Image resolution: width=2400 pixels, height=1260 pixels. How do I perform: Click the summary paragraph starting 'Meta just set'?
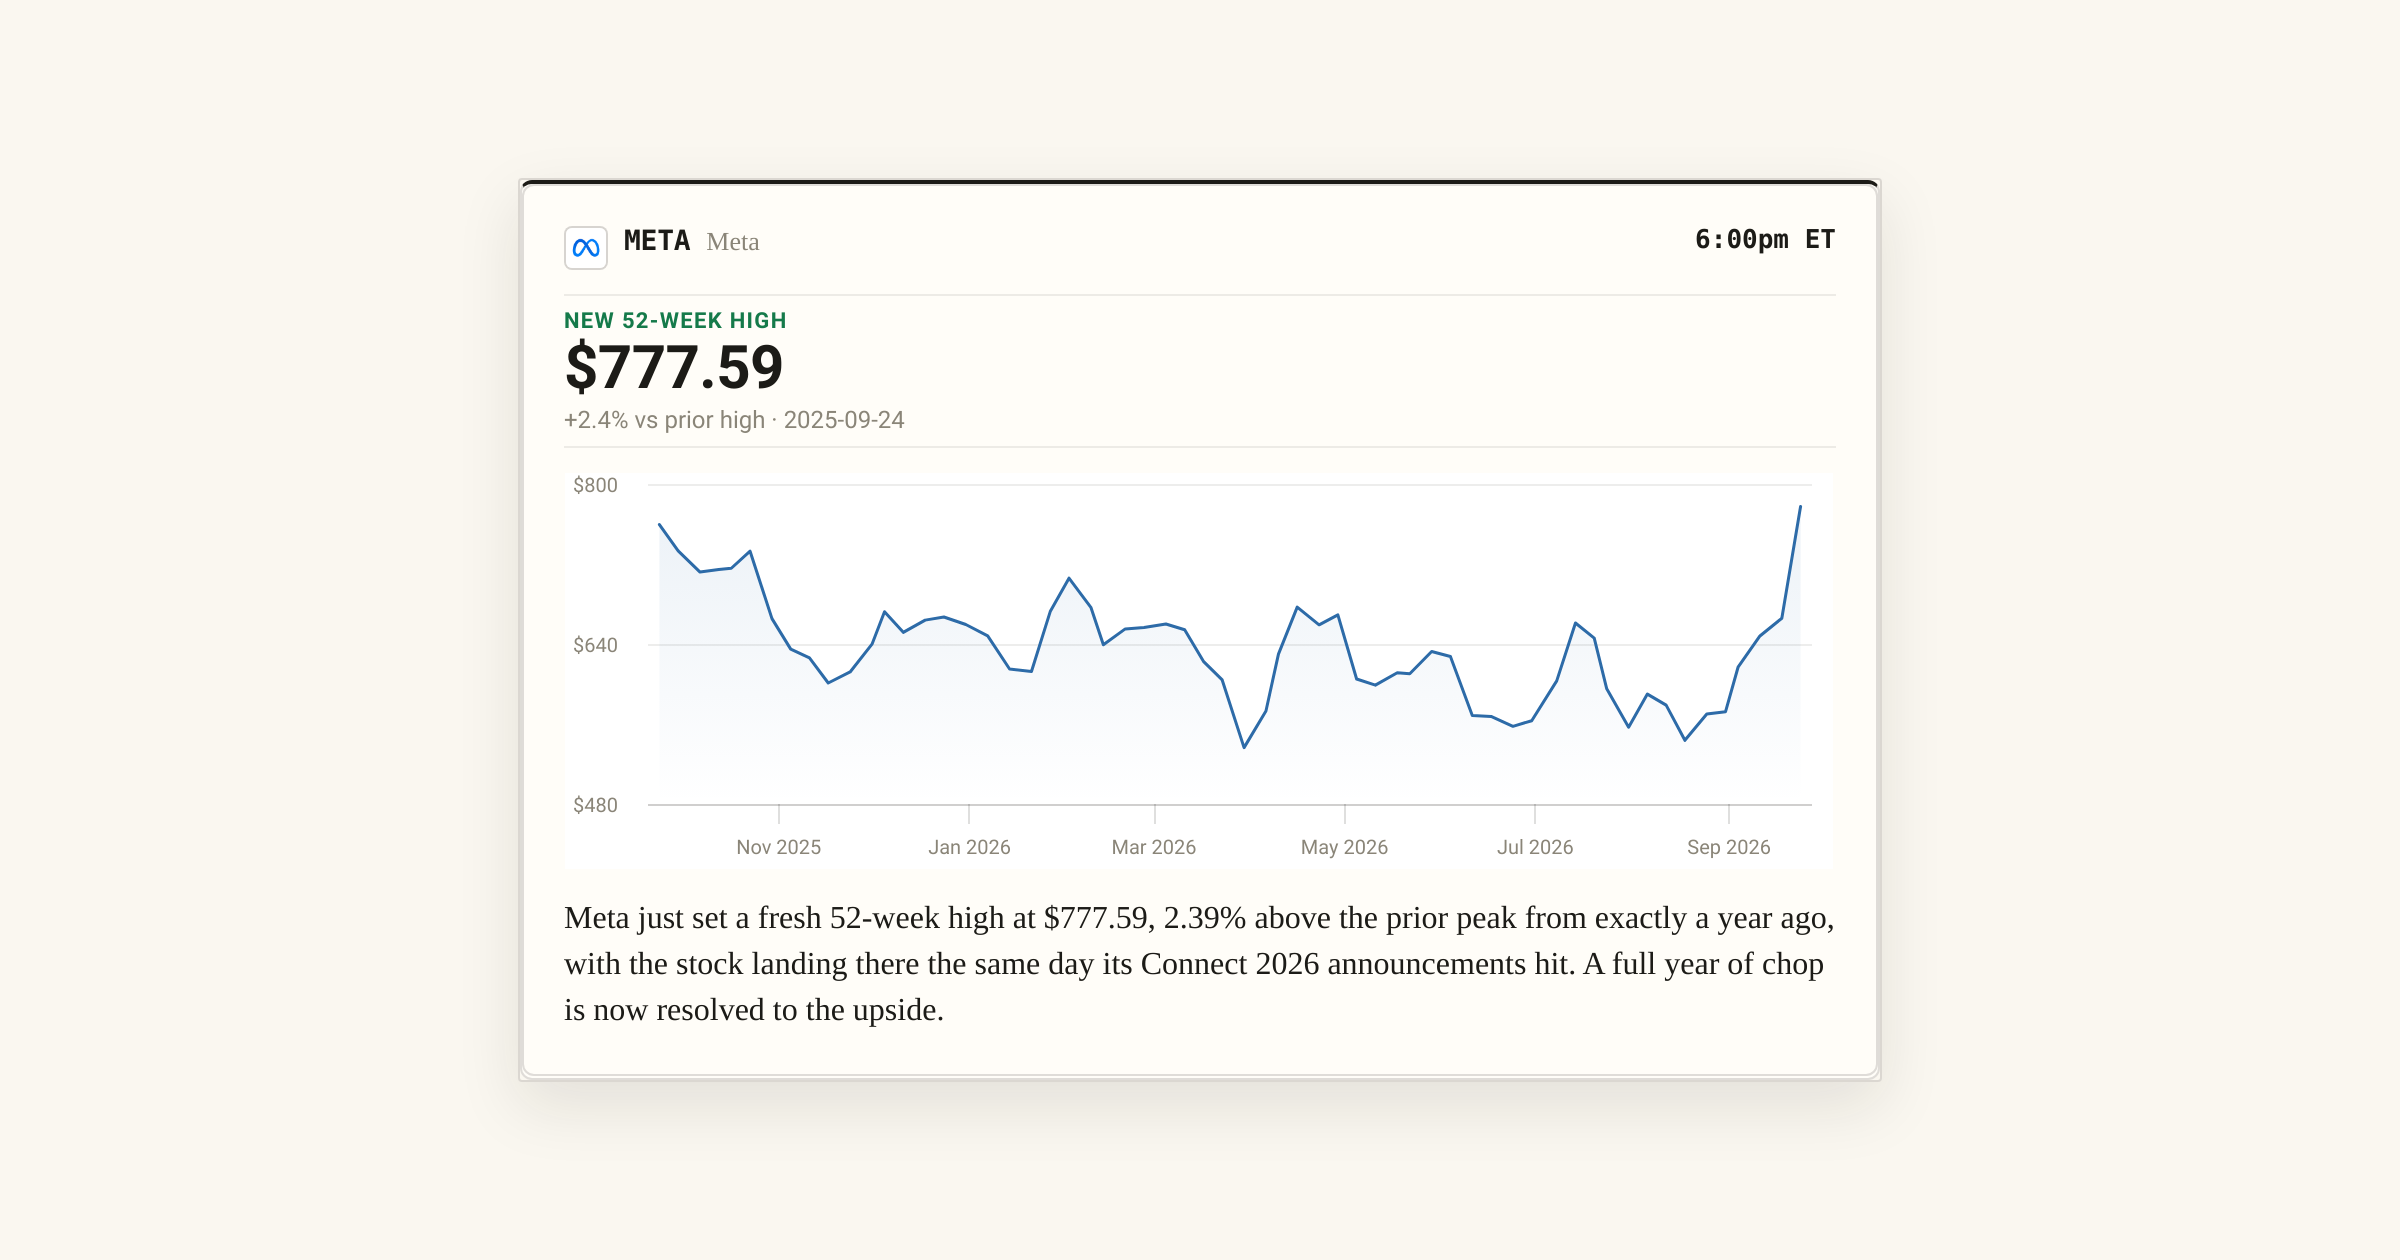[1200, 964]
